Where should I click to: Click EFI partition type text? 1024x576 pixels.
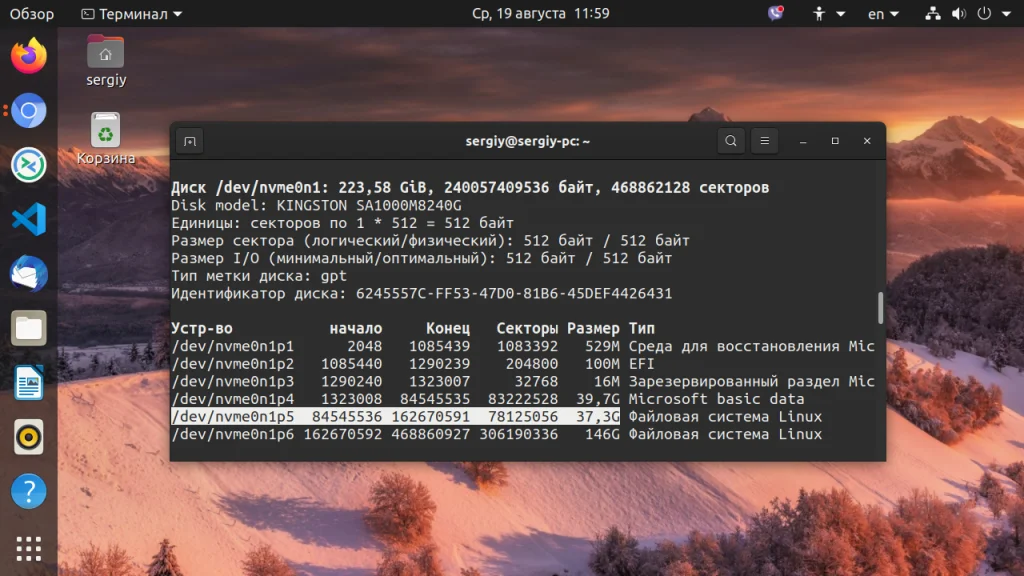(641, 364)
